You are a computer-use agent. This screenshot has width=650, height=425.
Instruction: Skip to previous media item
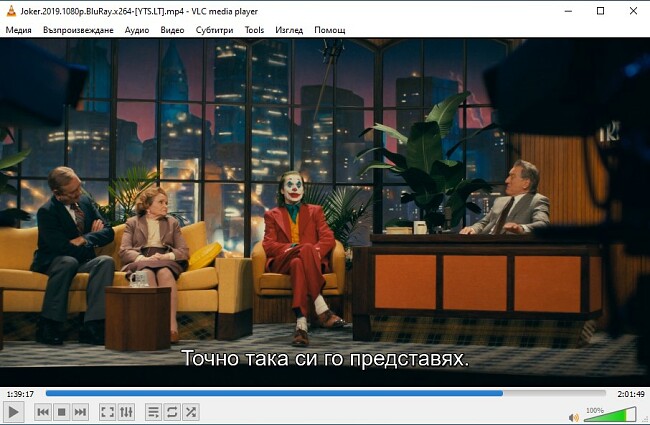43,412
